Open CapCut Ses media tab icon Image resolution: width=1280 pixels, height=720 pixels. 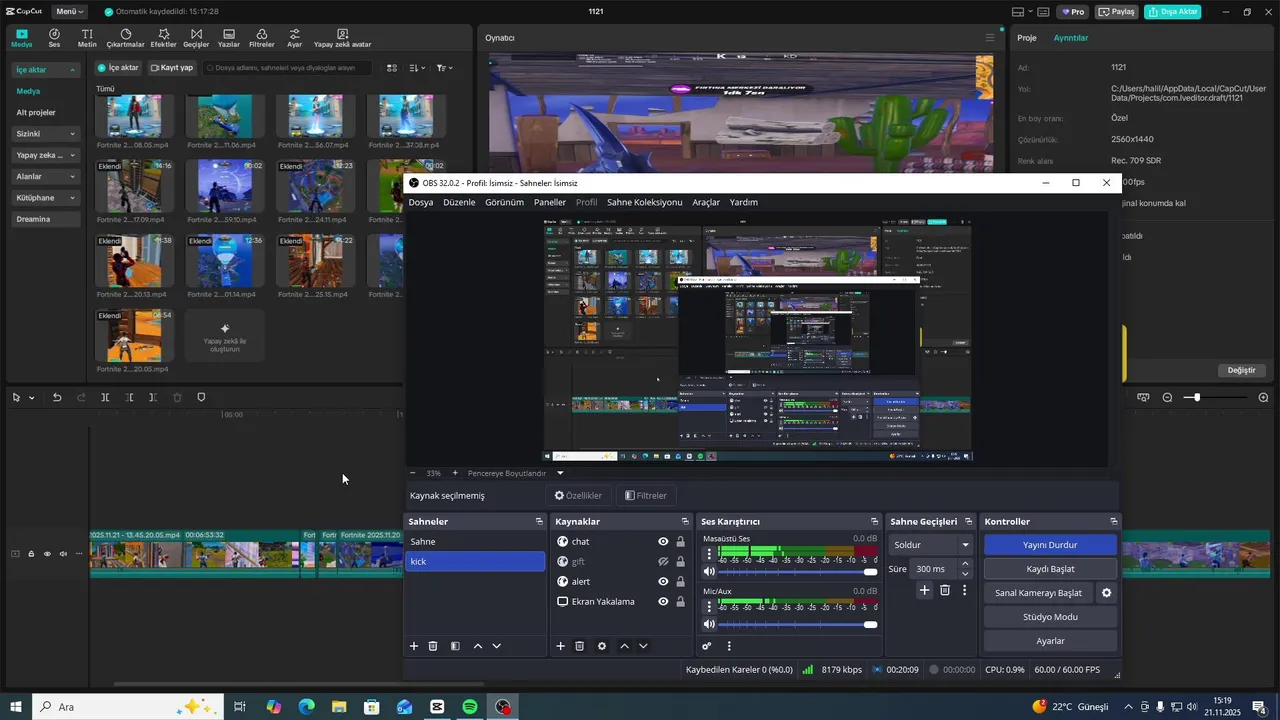point(54,38)
